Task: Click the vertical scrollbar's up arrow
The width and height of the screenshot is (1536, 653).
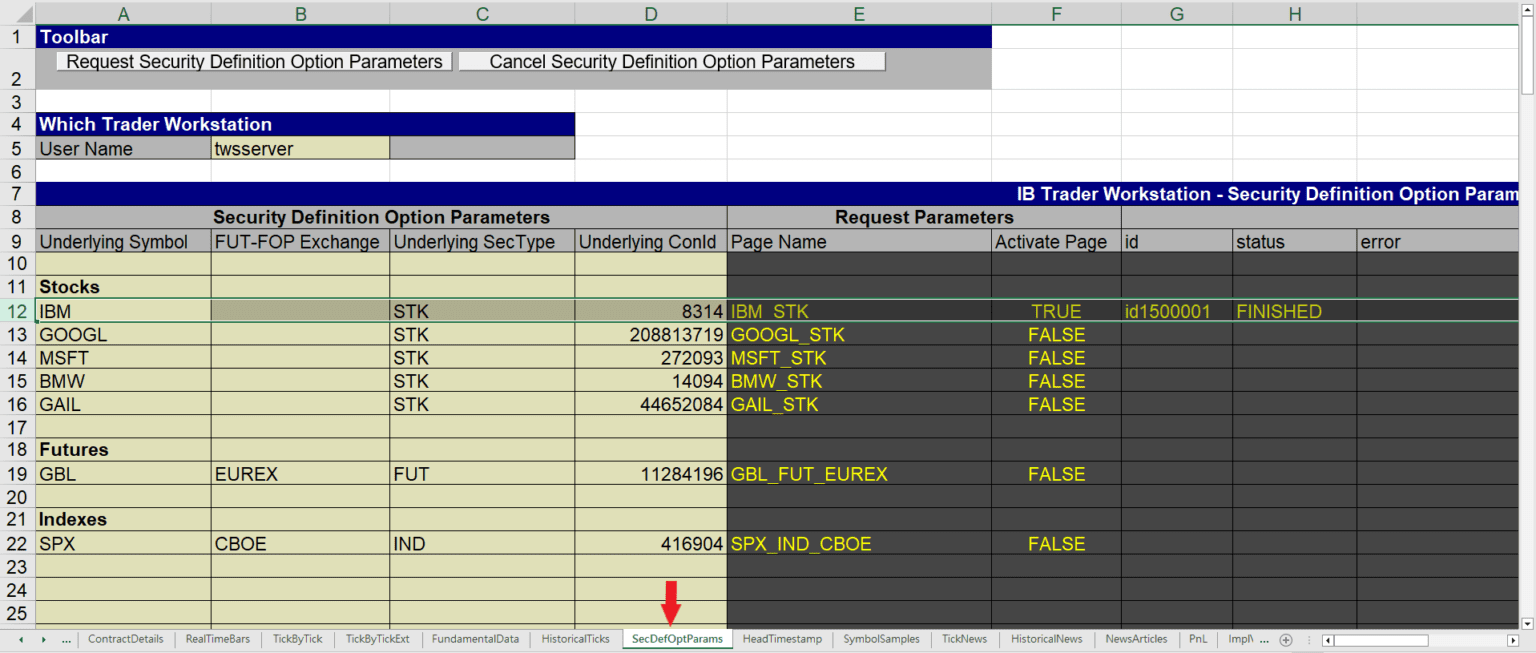Action: pos(1529,8)
